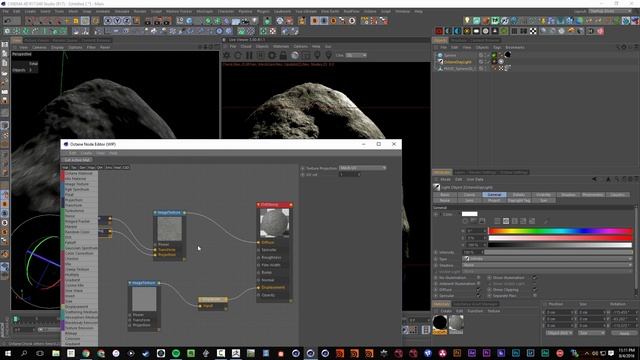Toggle Show Clipping checkbox
This screenshot has width=640, height=360.
pyautogui.click(x=534, y=290)
